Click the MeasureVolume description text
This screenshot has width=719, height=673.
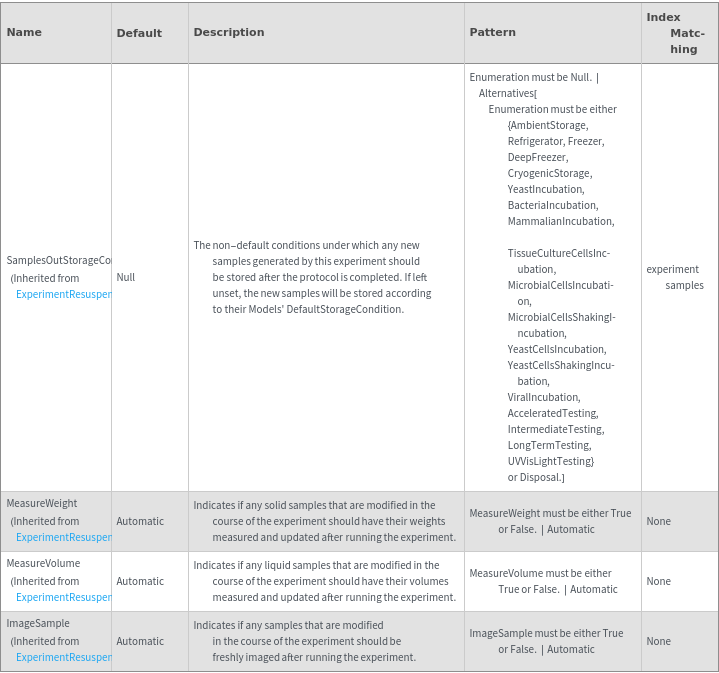coord(324,581)
